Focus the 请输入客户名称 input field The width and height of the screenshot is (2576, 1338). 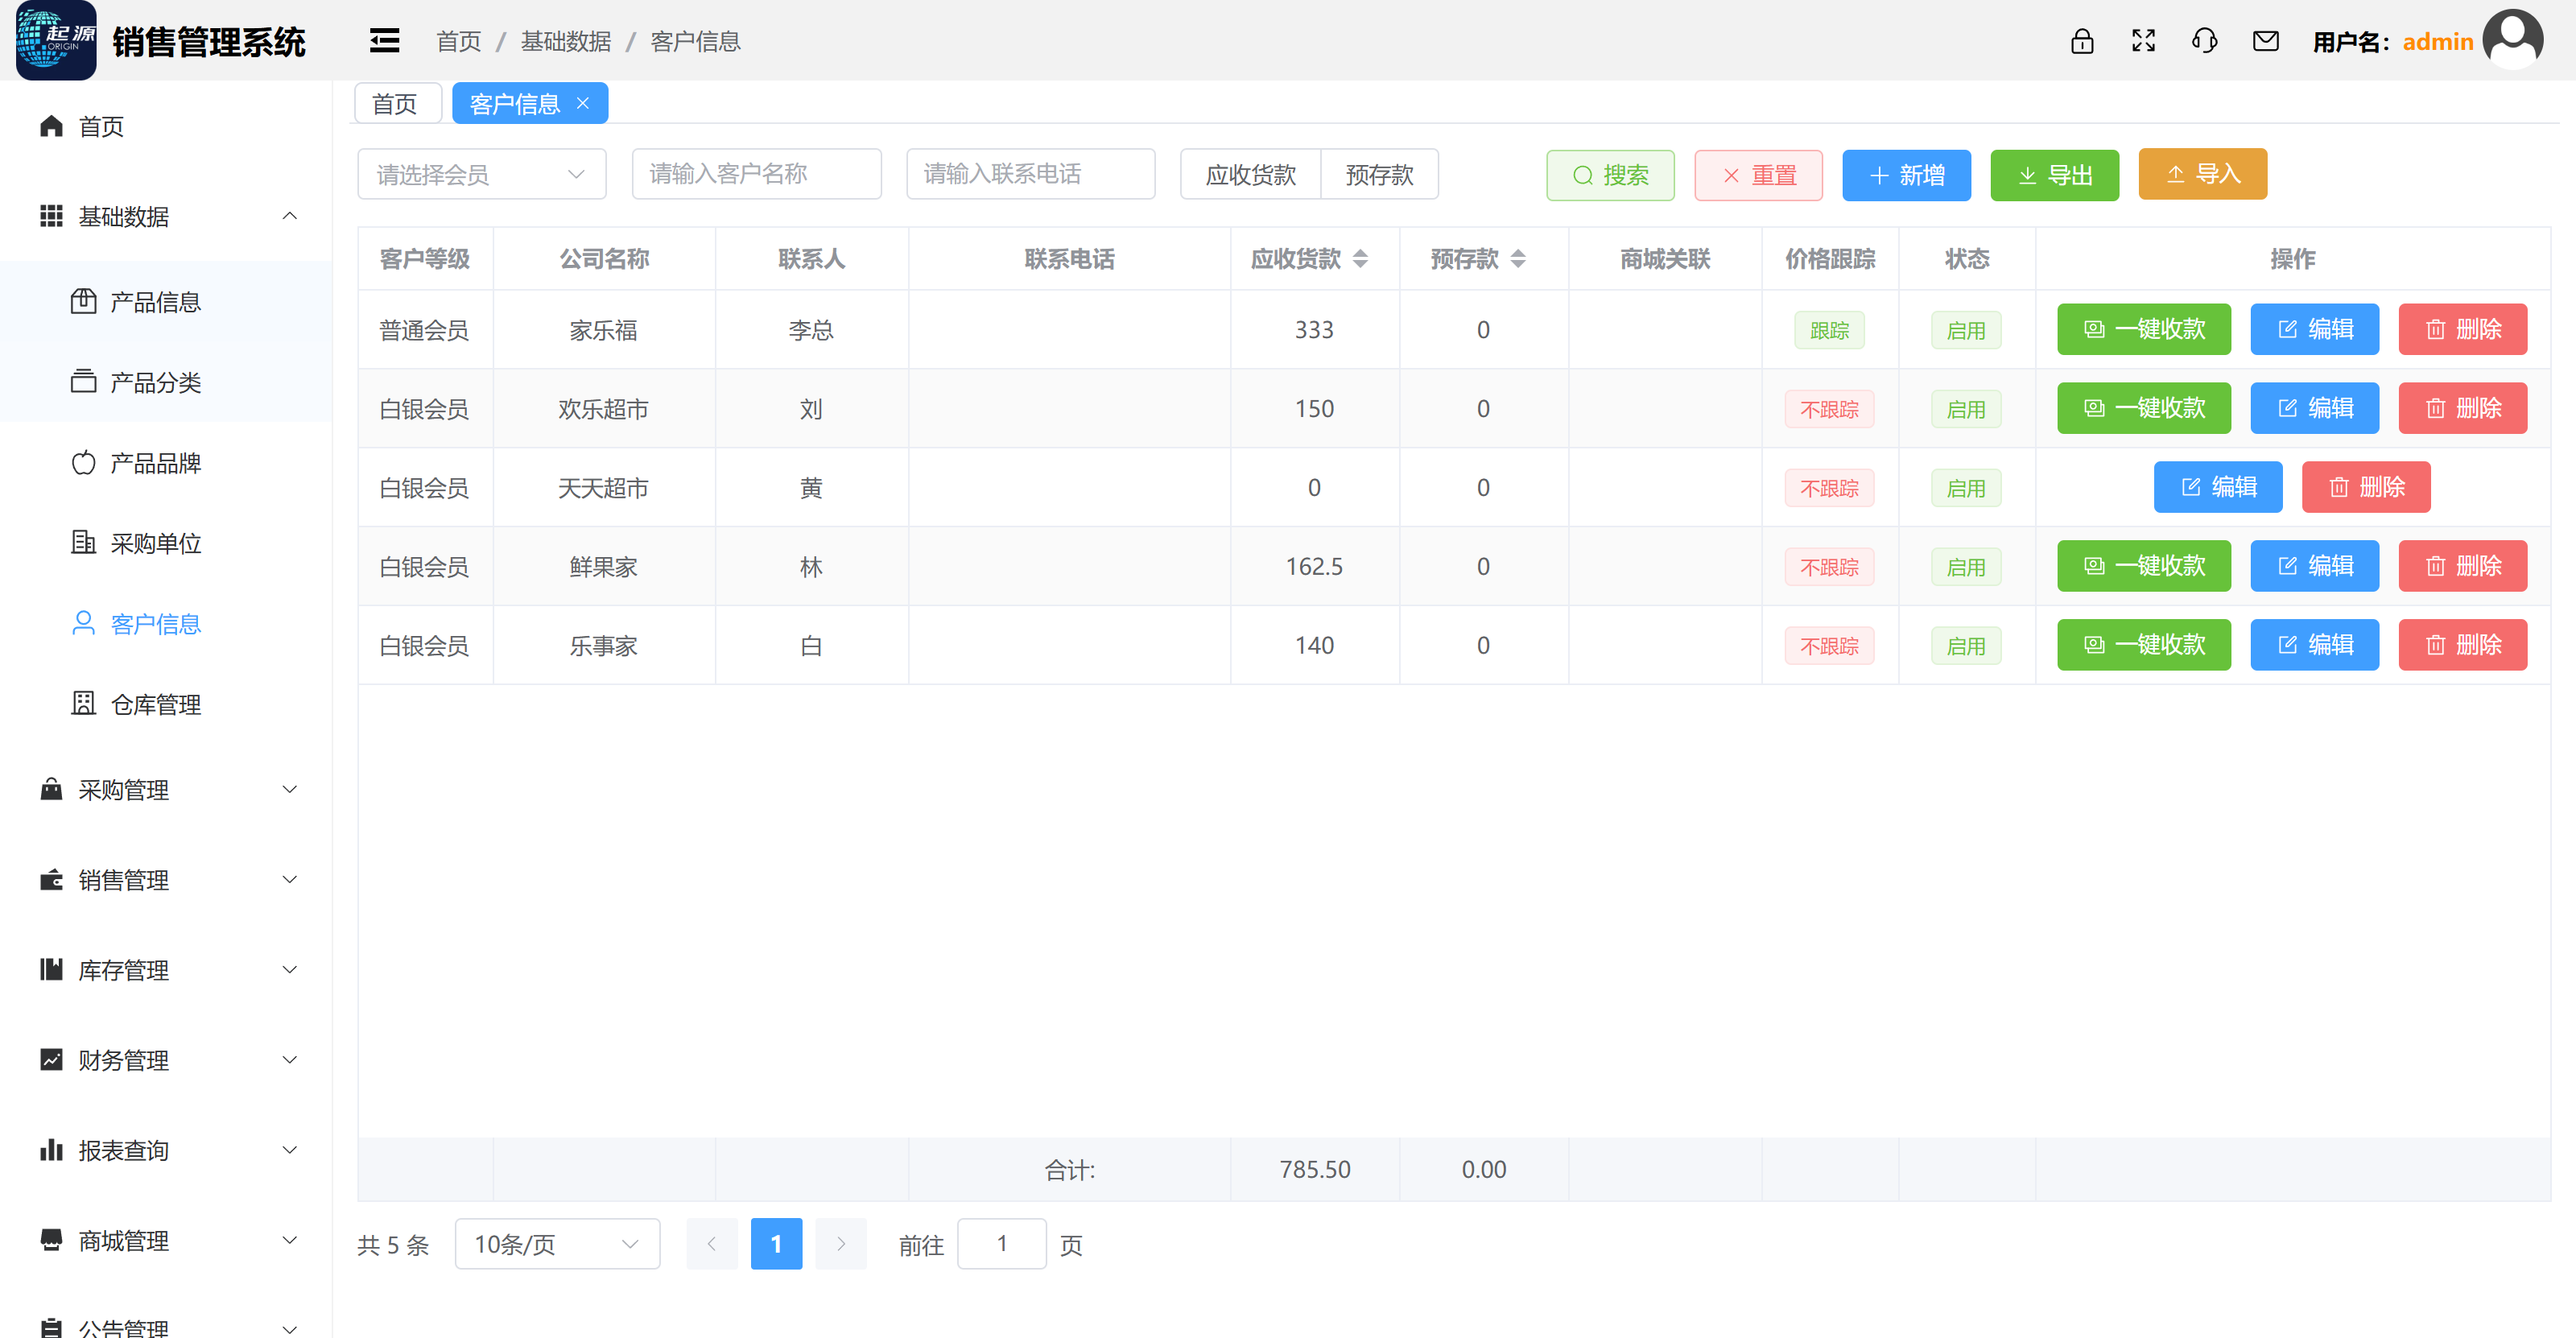(x=756, y=174)
